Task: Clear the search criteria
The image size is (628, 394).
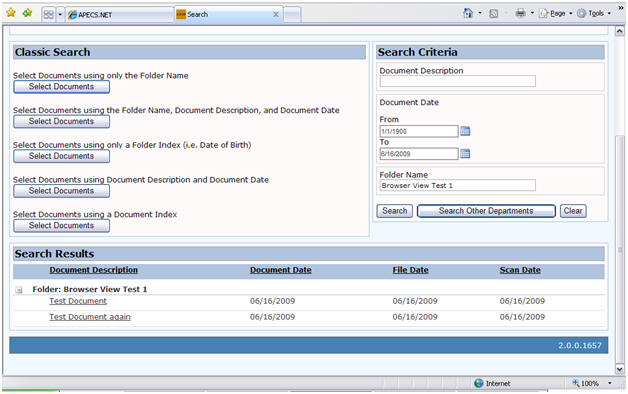Action: 573,211
